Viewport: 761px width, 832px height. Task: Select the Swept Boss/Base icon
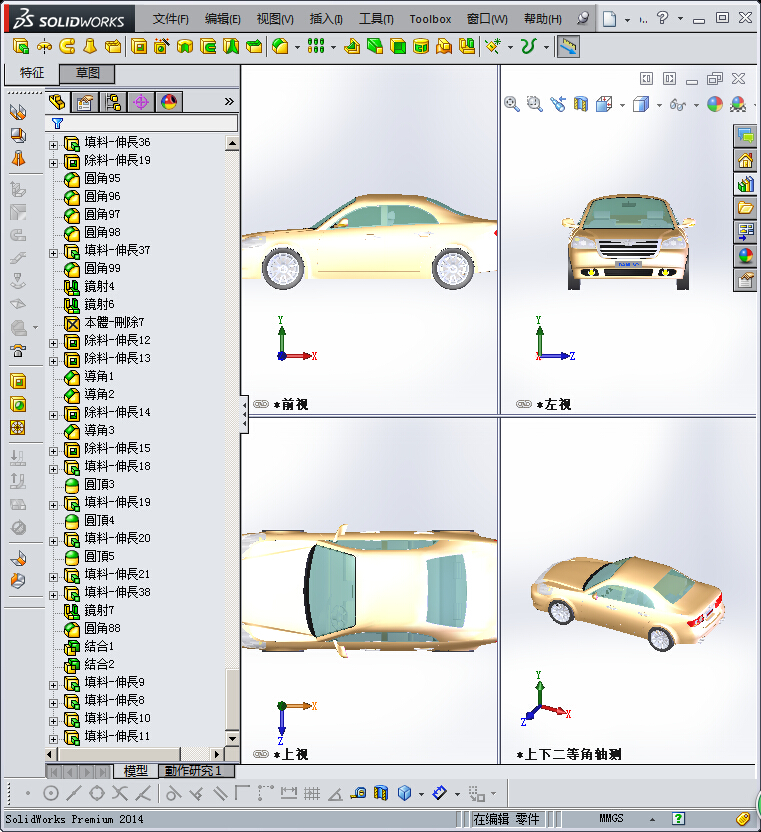[67, 47]
